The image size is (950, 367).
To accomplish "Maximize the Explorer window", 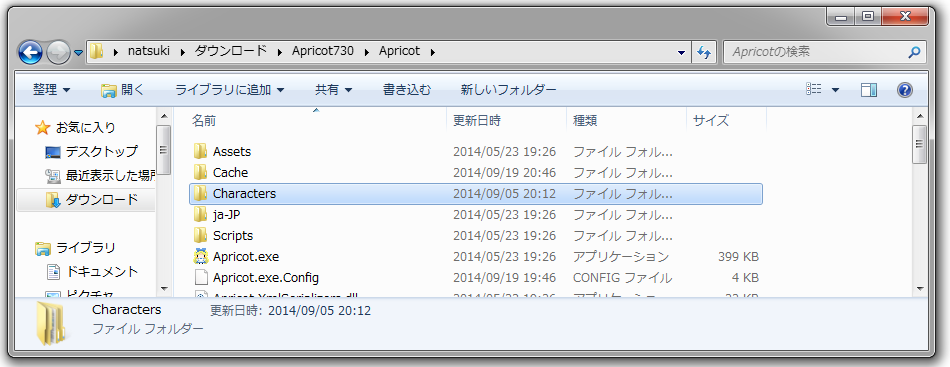I will [x=868, y=17].
